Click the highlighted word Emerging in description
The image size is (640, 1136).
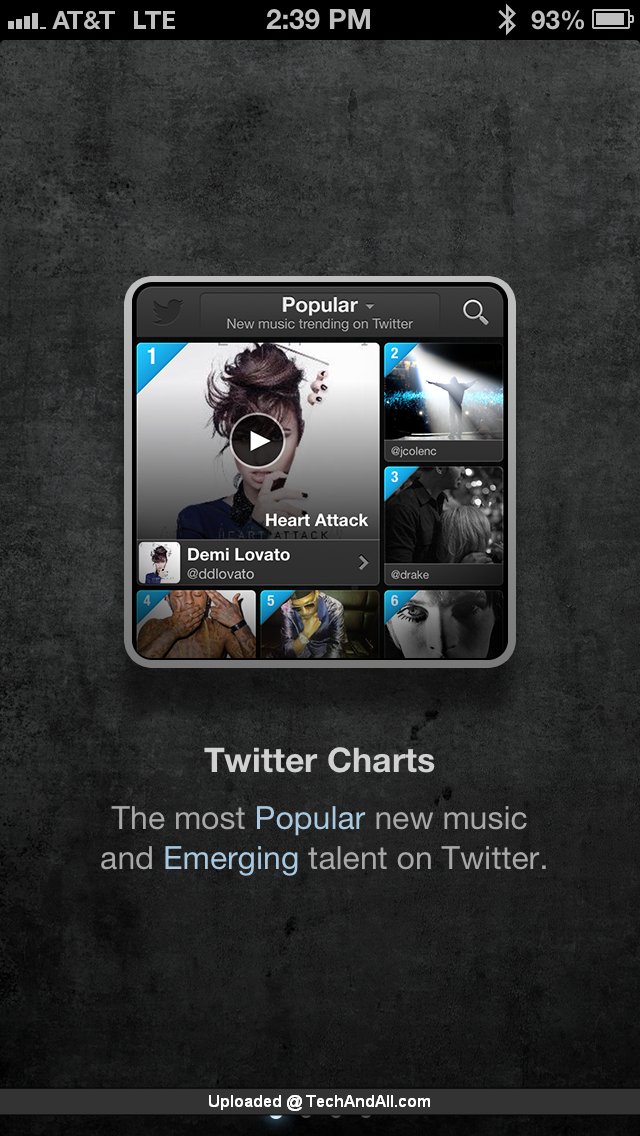[x=231, y=859]
